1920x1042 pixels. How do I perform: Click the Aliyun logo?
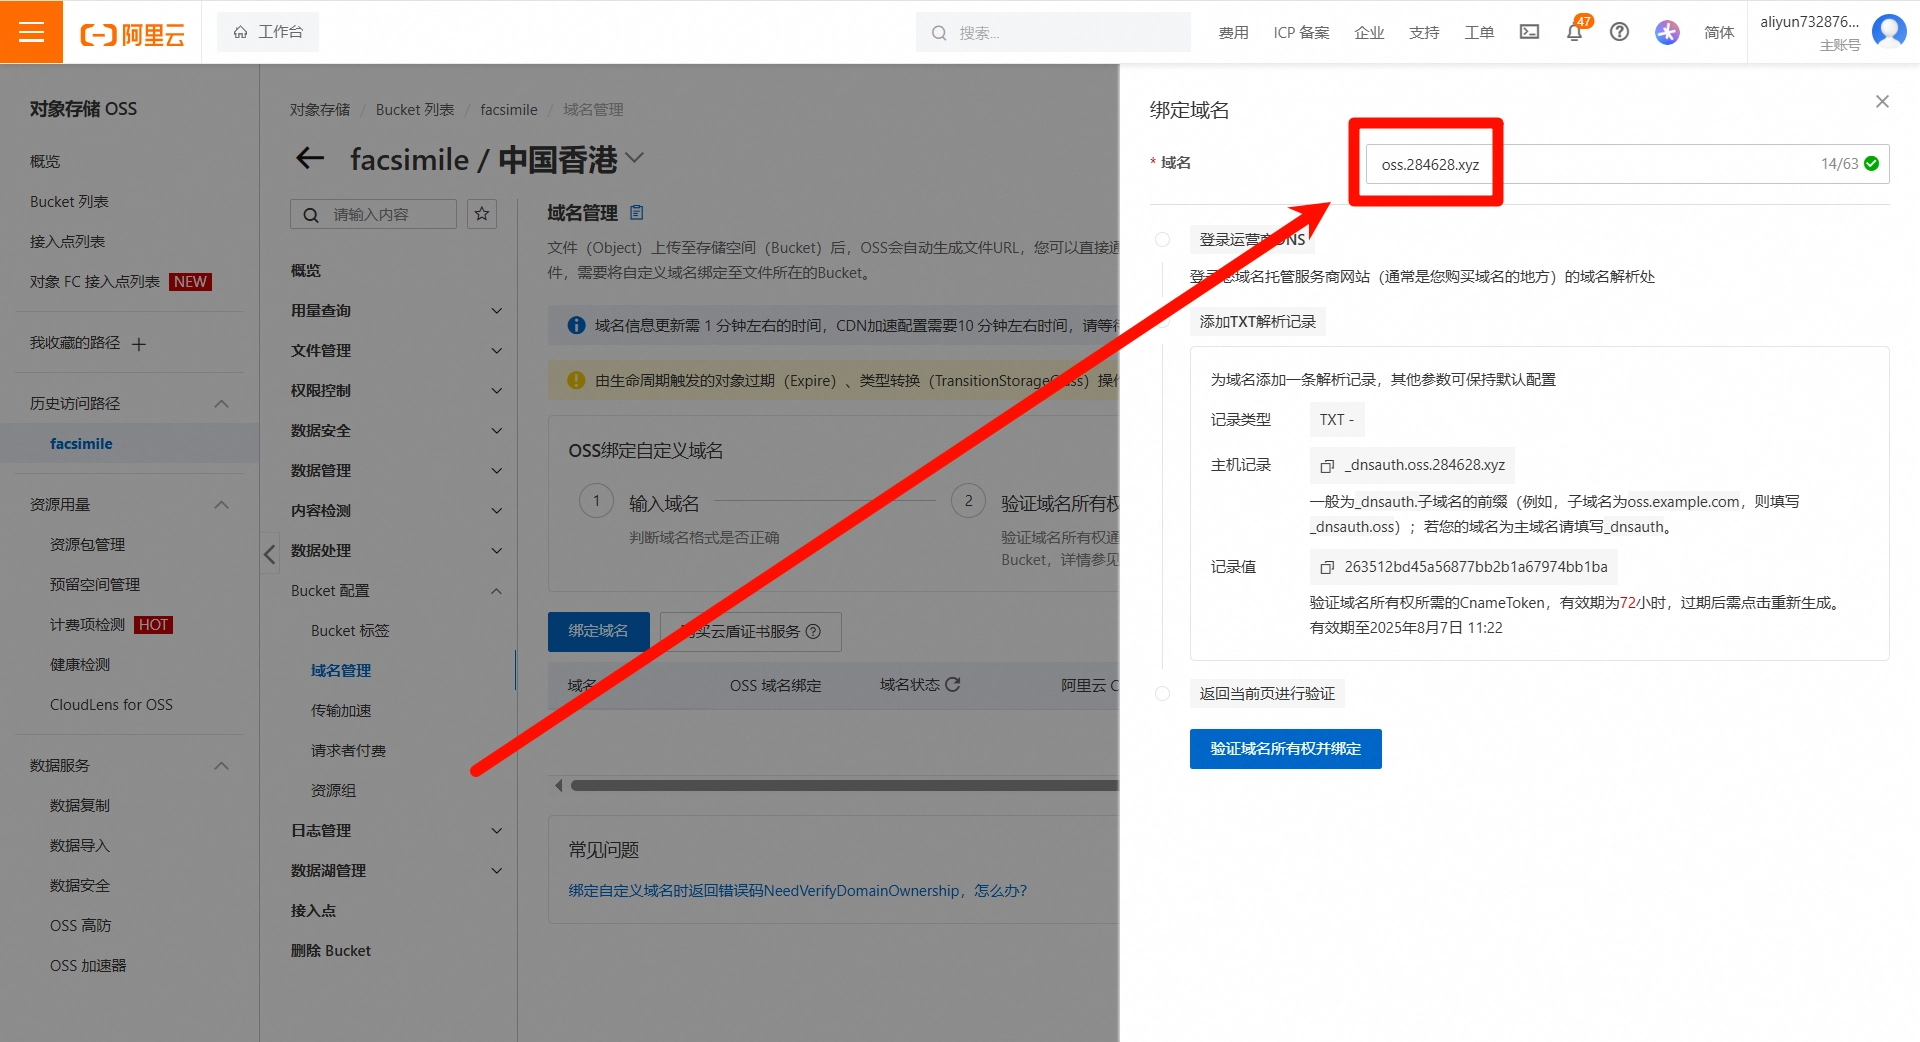133,35
